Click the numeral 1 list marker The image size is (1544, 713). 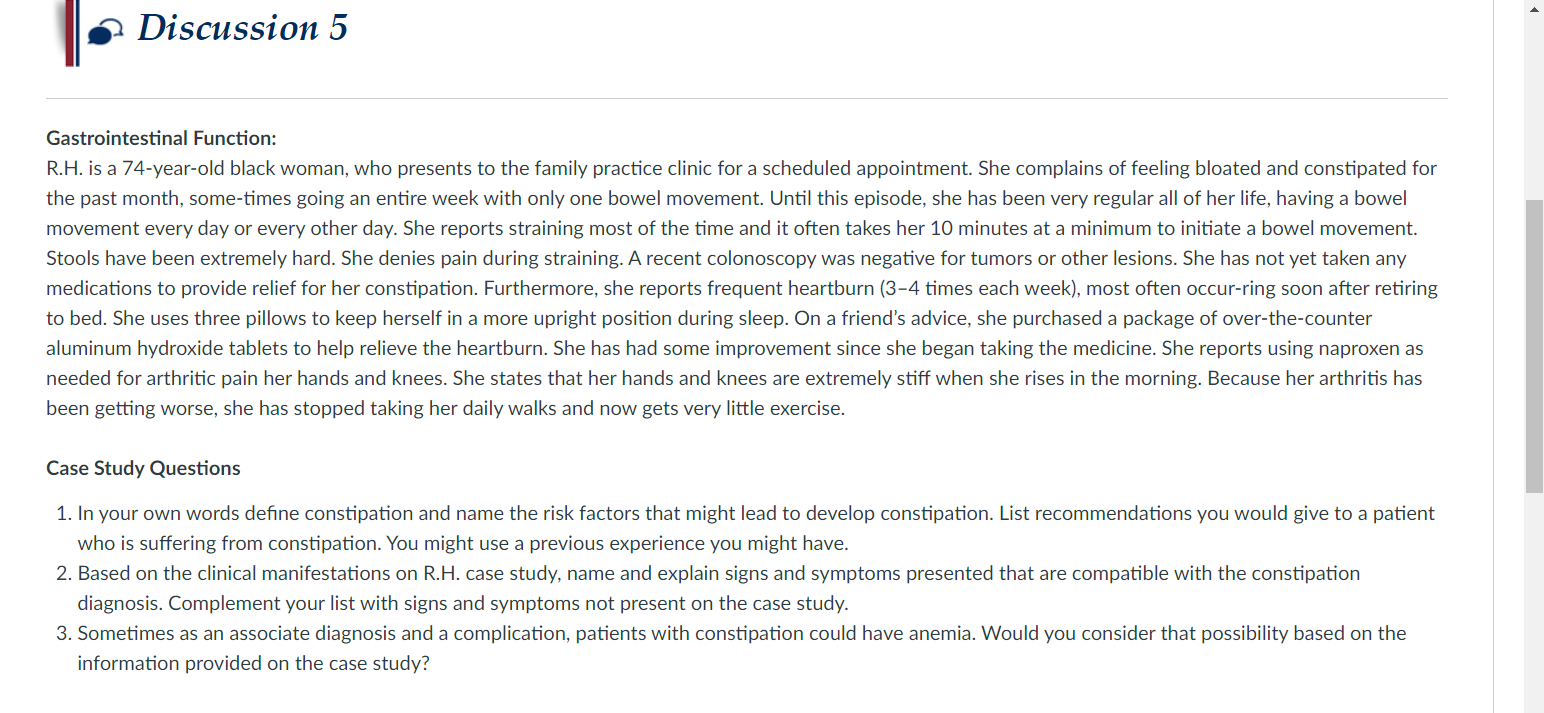click(63, 513)
